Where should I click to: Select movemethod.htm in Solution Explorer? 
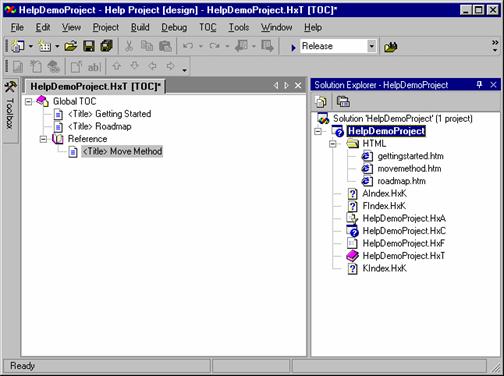[409, 169]
